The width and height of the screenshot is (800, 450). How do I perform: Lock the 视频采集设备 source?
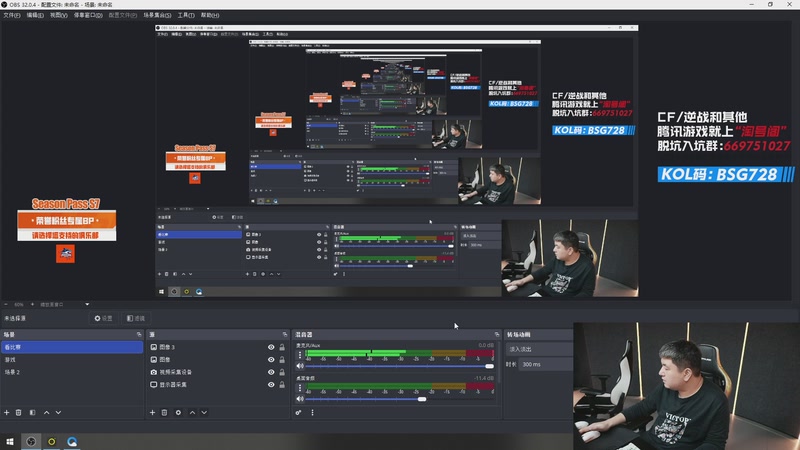tap(282, 372)
